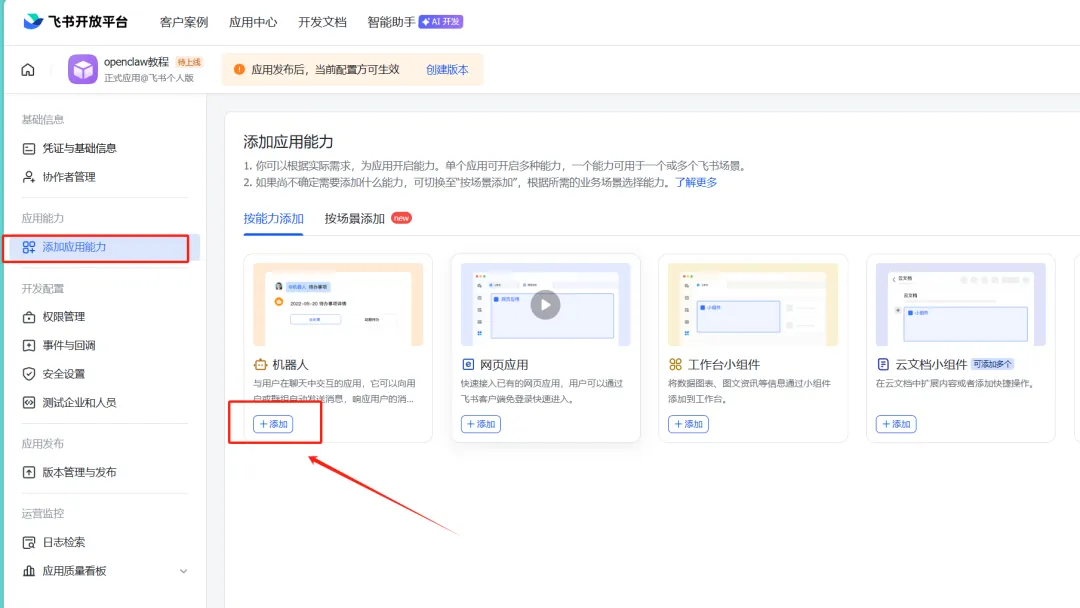1080x608 pixels.
Task: Add the 机器人 capability
Action: 273,424
